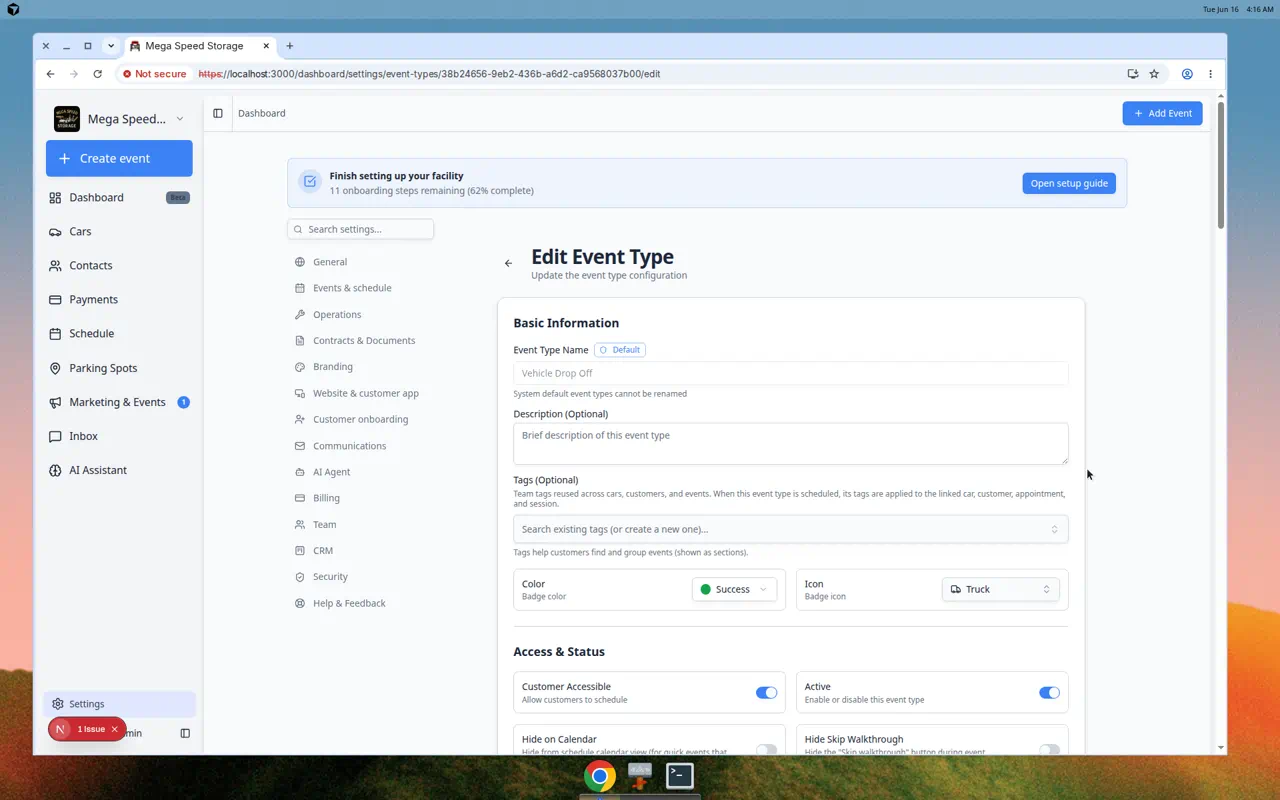Toggle the Active switch off

1049,693
